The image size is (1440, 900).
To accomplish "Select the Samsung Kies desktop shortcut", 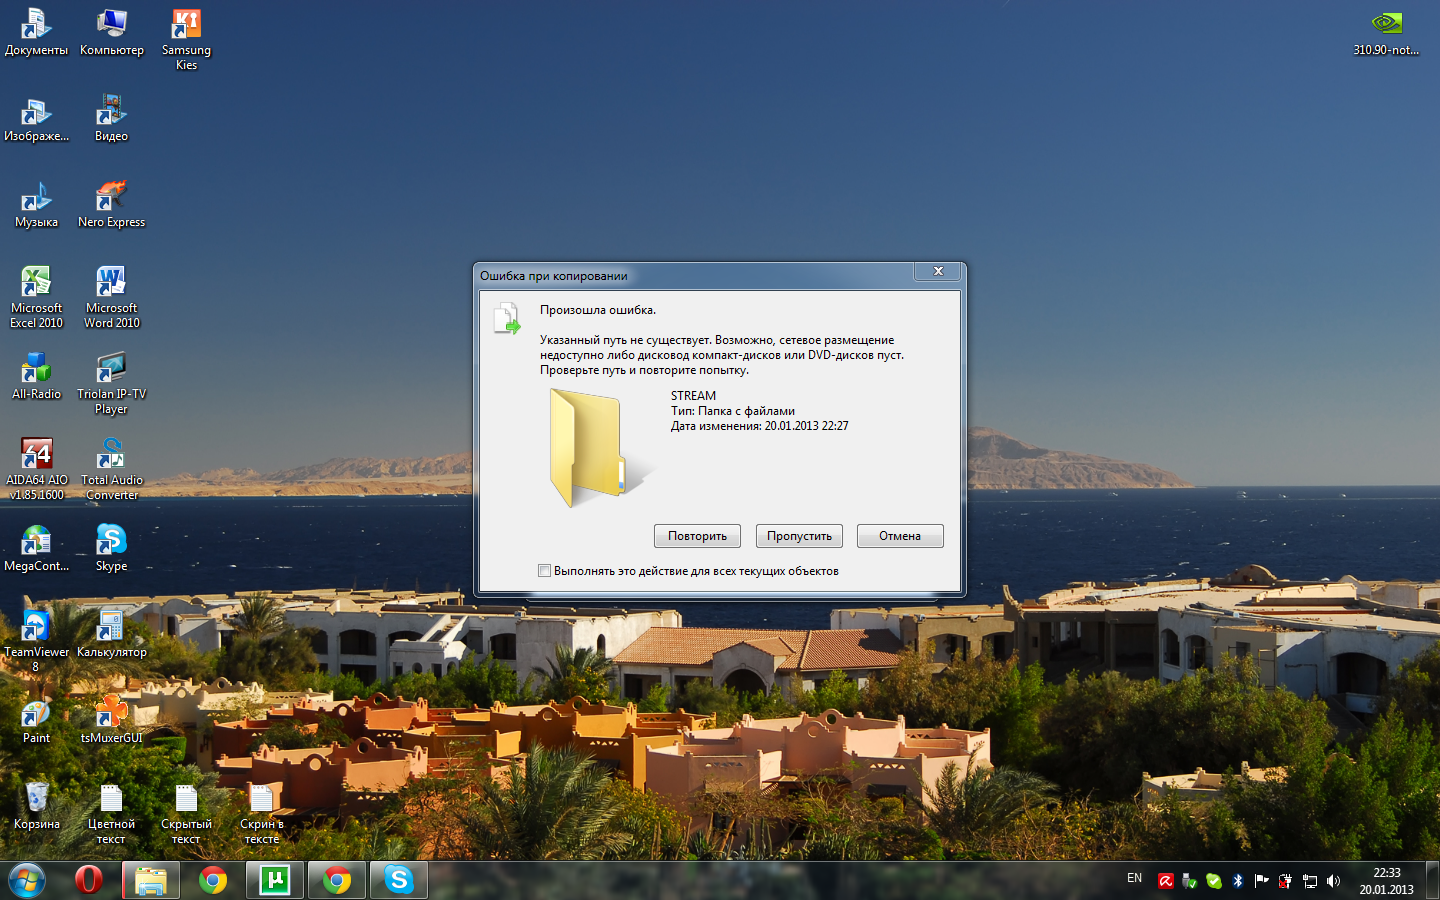I will tap(187, 40).
